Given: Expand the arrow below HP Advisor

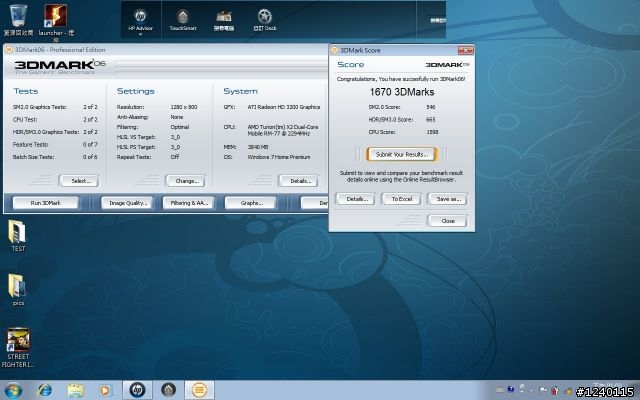Looking at the screenshot, I should 140,34.
